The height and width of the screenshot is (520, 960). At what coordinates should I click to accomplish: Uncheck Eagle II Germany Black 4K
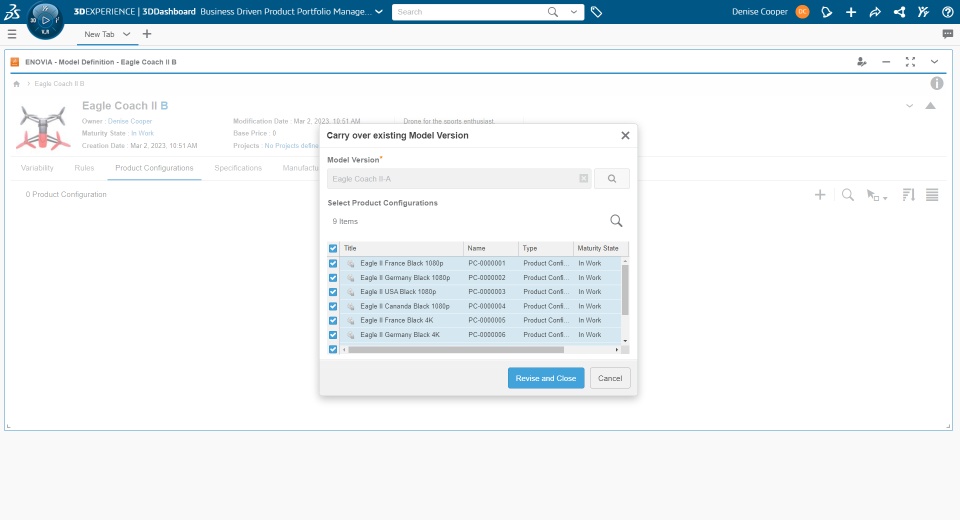pos(333,335)
